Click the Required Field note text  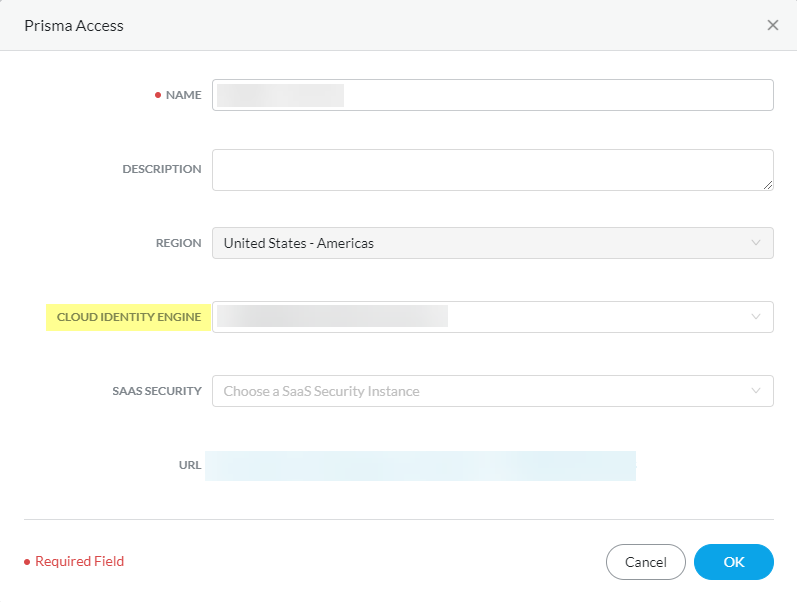click(x=79, y=562)
